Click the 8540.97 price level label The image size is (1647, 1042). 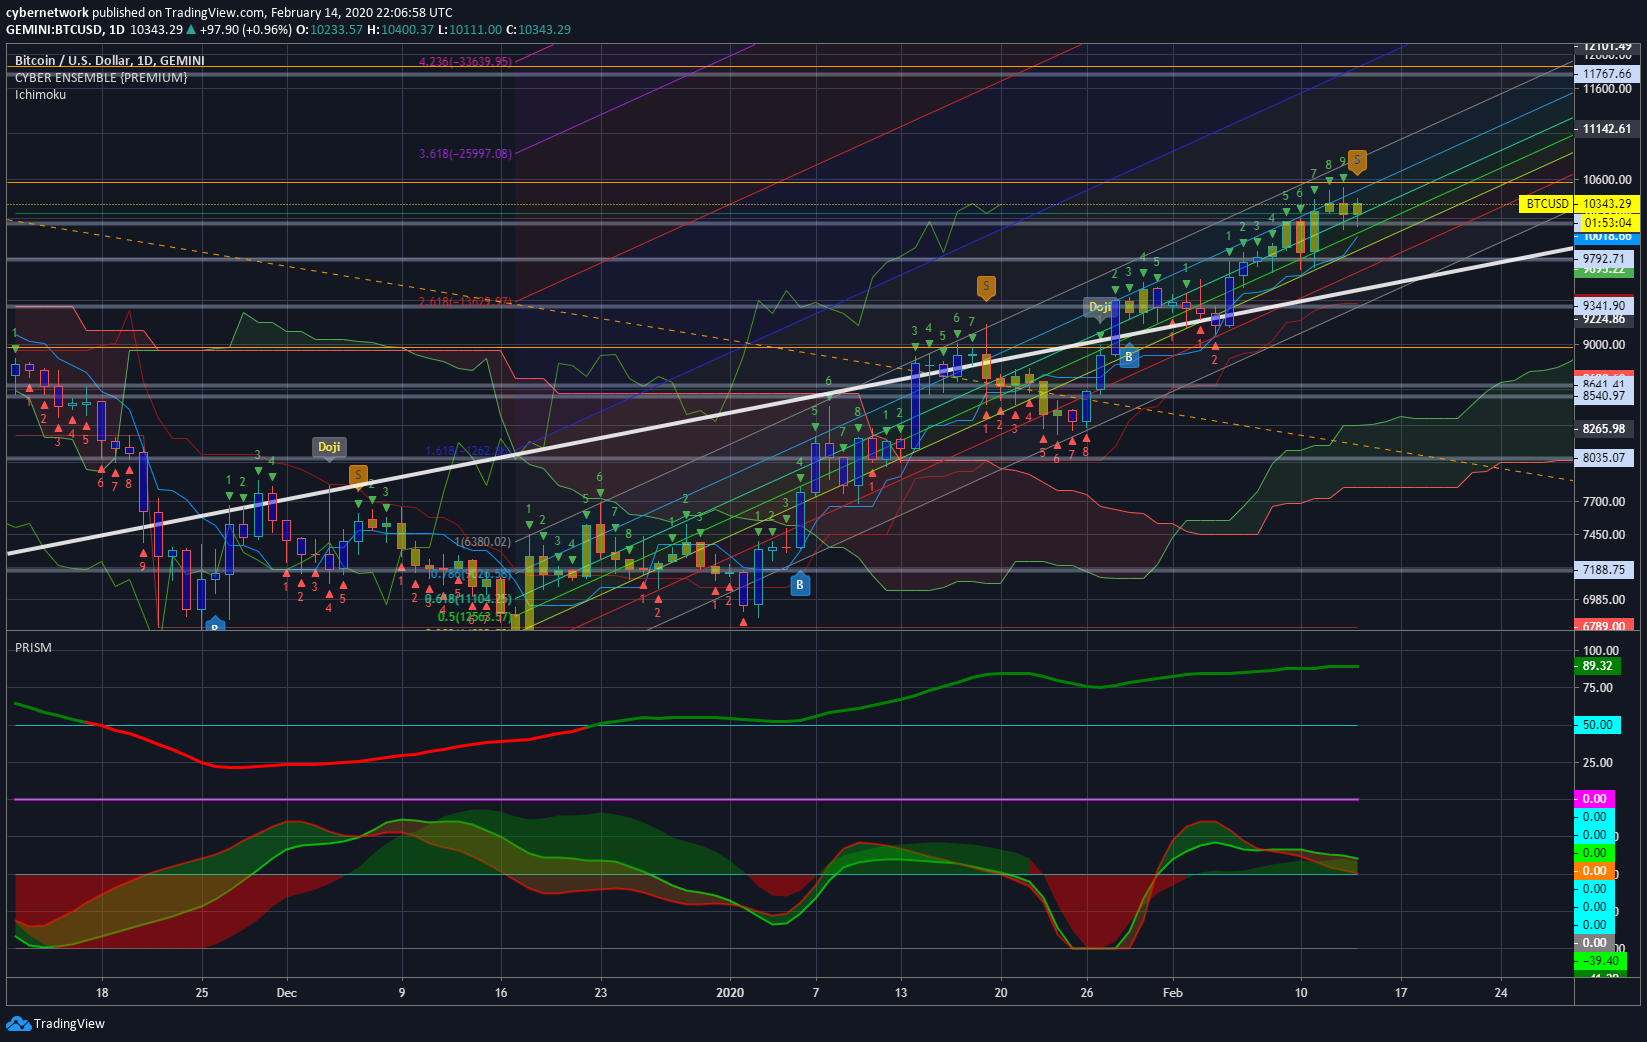tap(1604, 396)
